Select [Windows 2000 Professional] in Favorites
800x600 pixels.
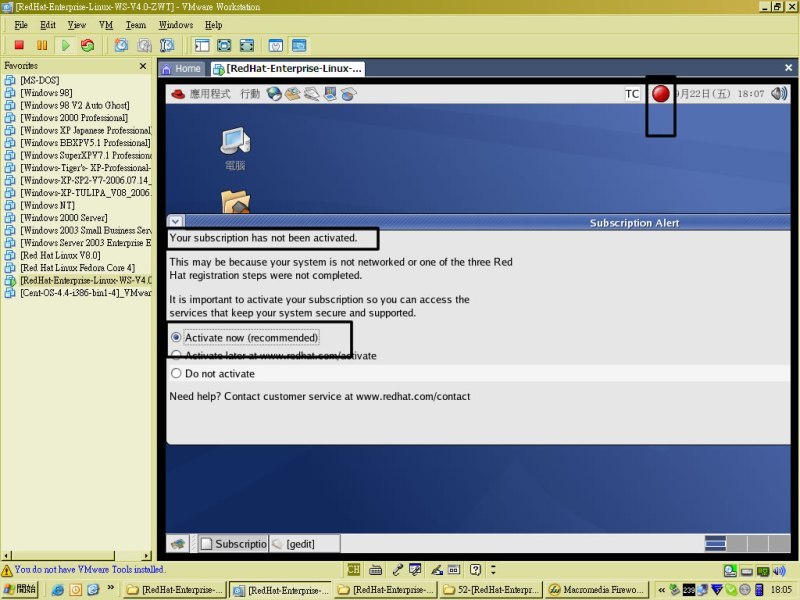tap(74, 117)
